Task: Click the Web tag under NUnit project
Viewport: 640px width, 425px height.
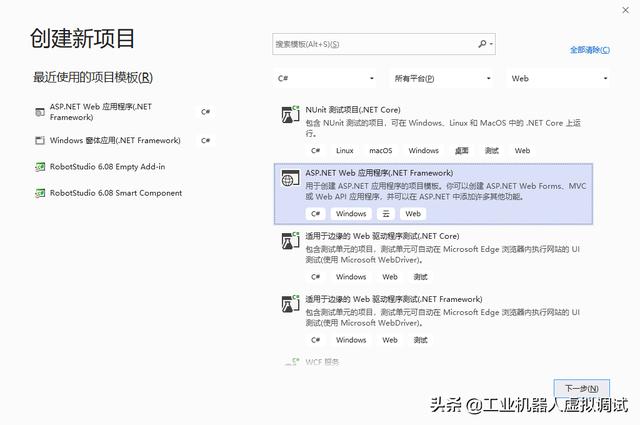Action: click(522, 151)
